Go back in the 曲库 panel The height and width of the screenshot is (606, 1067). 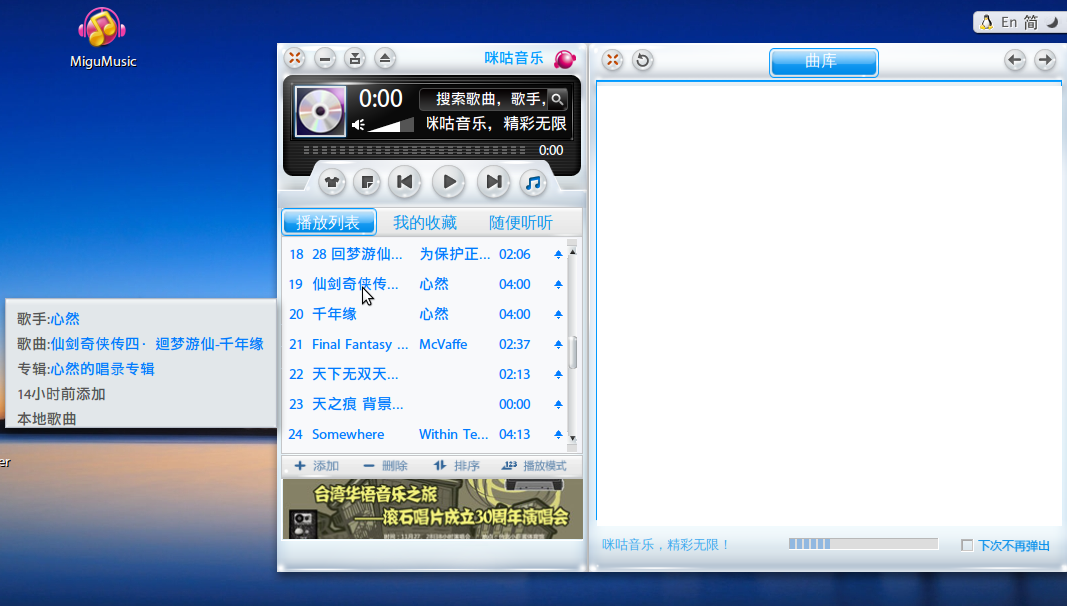1015,60
